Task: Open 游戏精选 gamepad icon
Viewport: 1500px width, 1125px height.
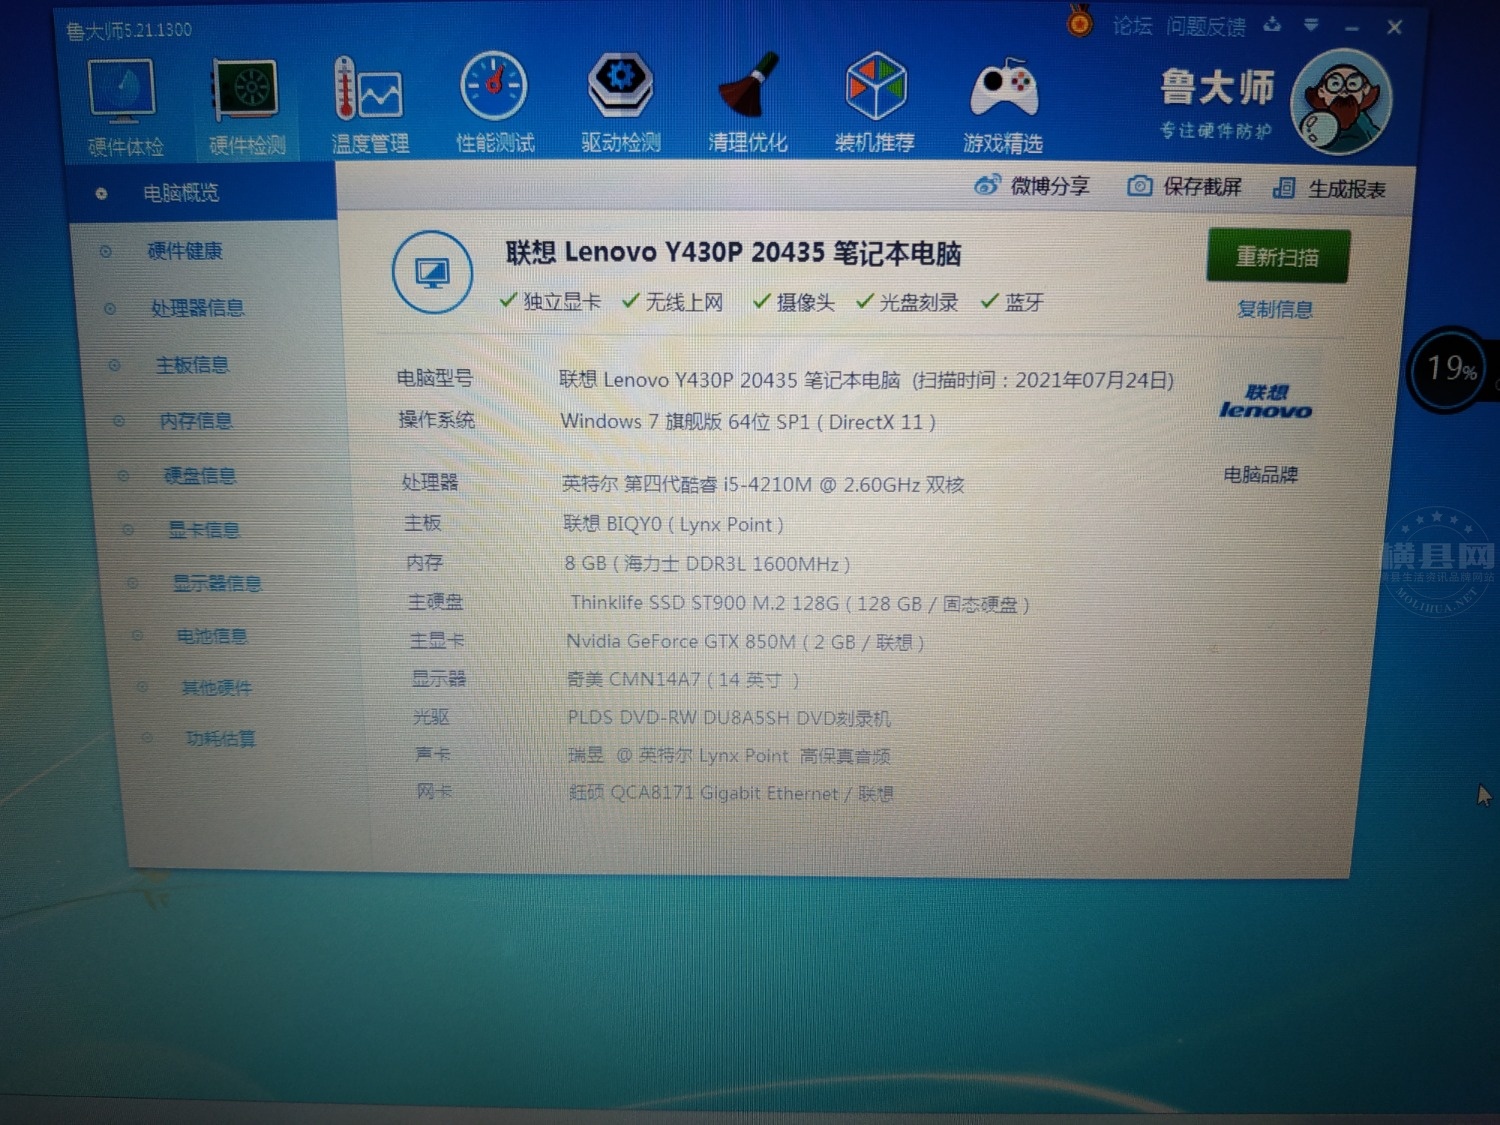Action: coord(1003,106)
